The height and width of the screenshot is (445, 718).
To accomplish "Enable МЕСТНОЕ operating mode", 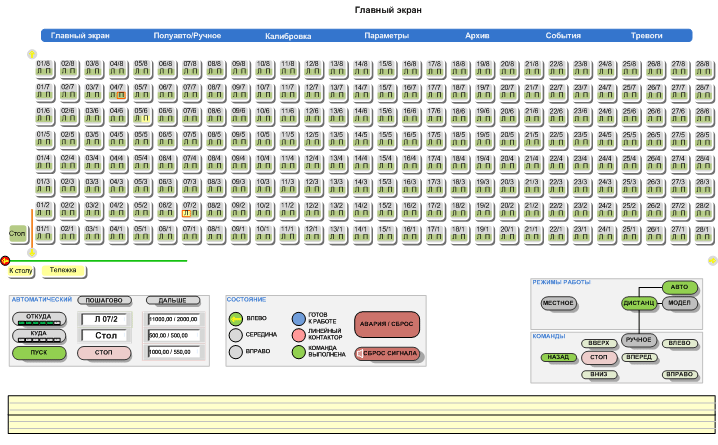I will 557,302.
